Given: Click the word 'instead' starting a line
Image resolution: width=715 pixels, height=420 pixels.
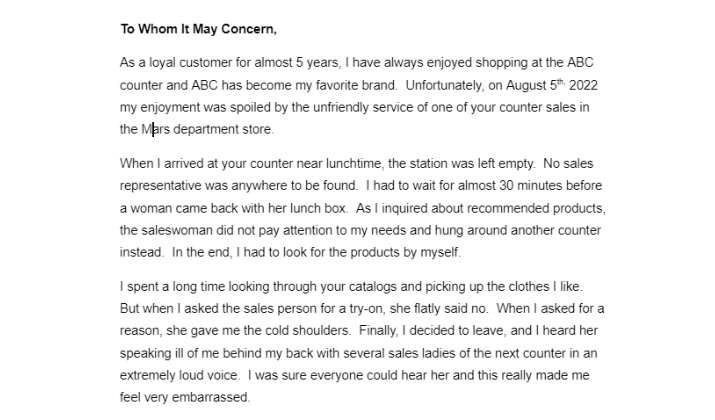Looking at the screenshot, I should [x=141, y=252].
